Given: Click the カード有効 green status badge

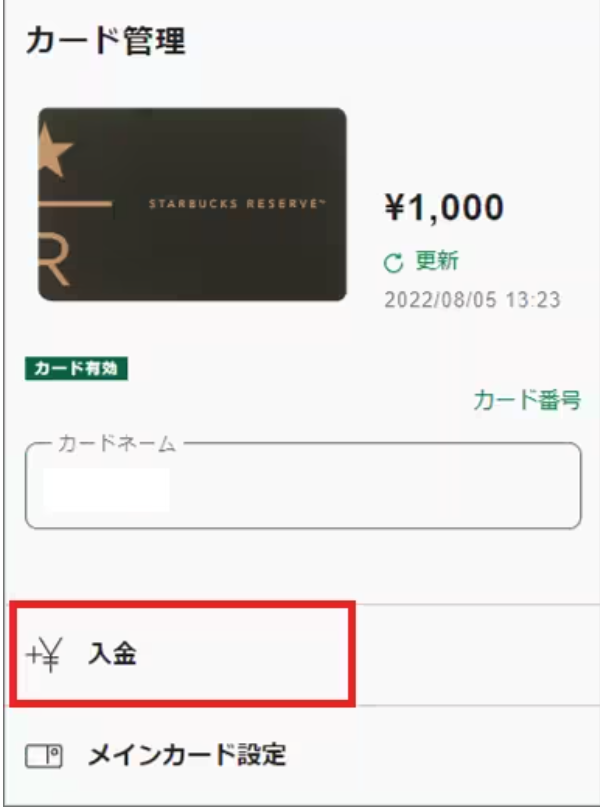Looking at the screenshot, I should (x=76, y=368).
